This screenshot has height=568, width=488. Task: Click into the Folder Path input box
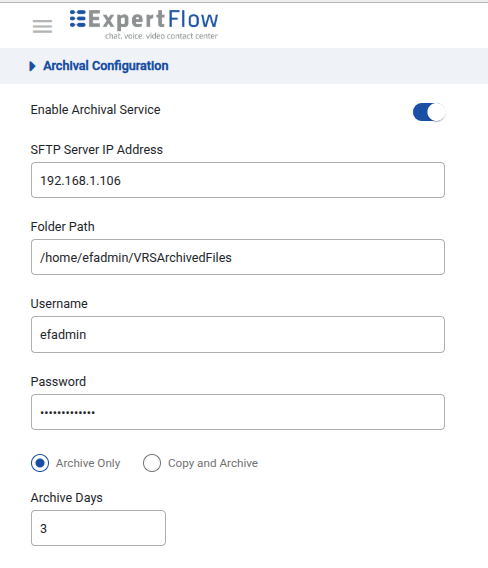click(238, 257)
